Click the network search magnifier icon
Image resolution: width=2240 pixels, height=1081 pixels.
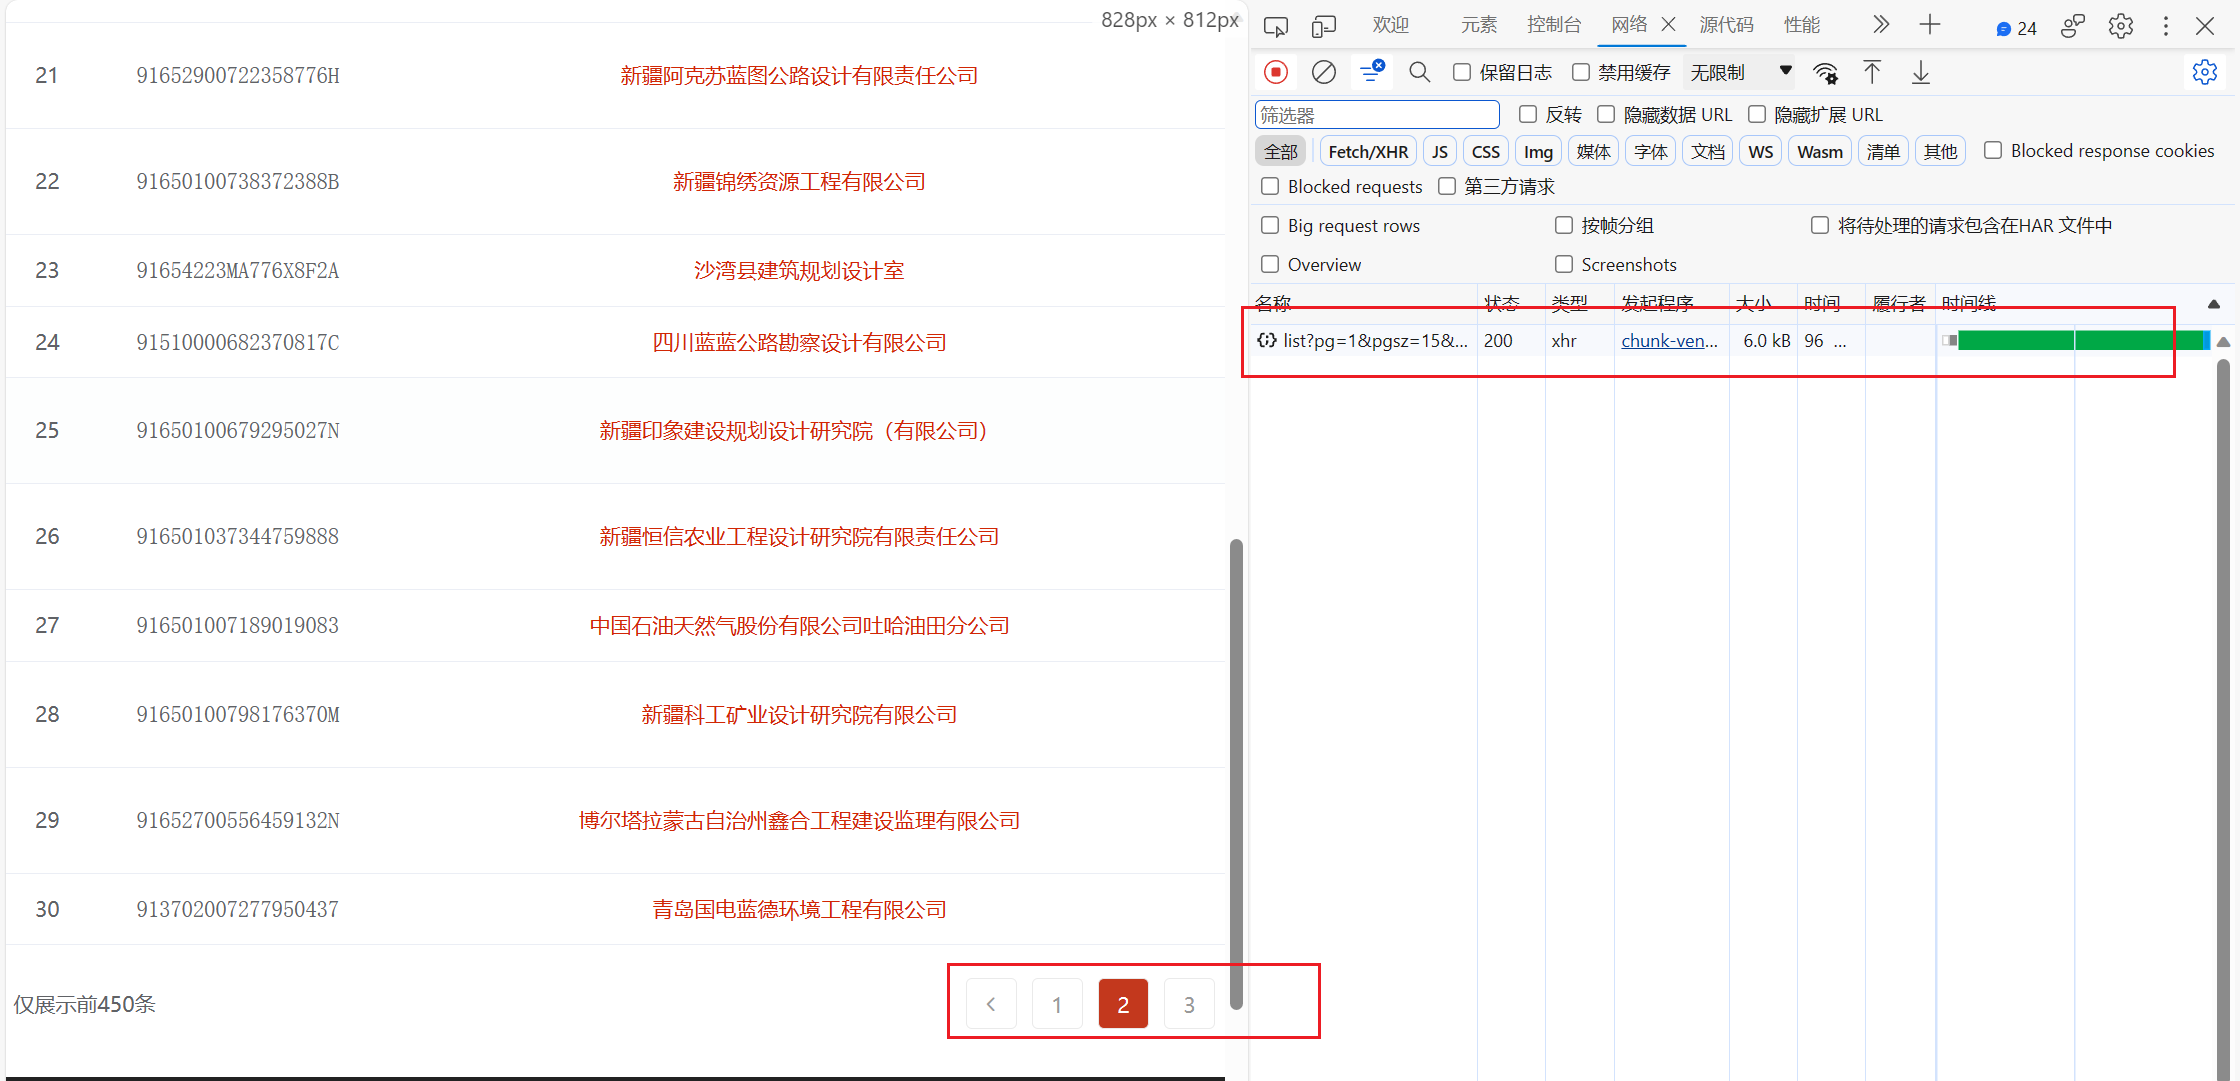point(1419,72)
